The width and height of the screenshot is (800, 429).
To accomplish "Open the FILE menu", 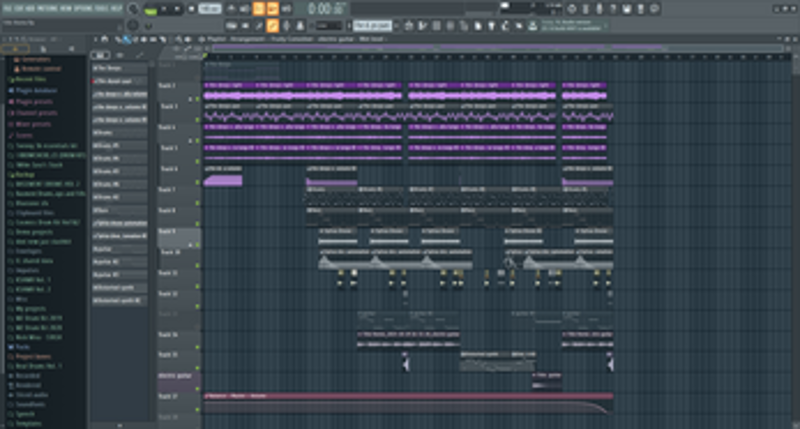I will click(5, 8).
